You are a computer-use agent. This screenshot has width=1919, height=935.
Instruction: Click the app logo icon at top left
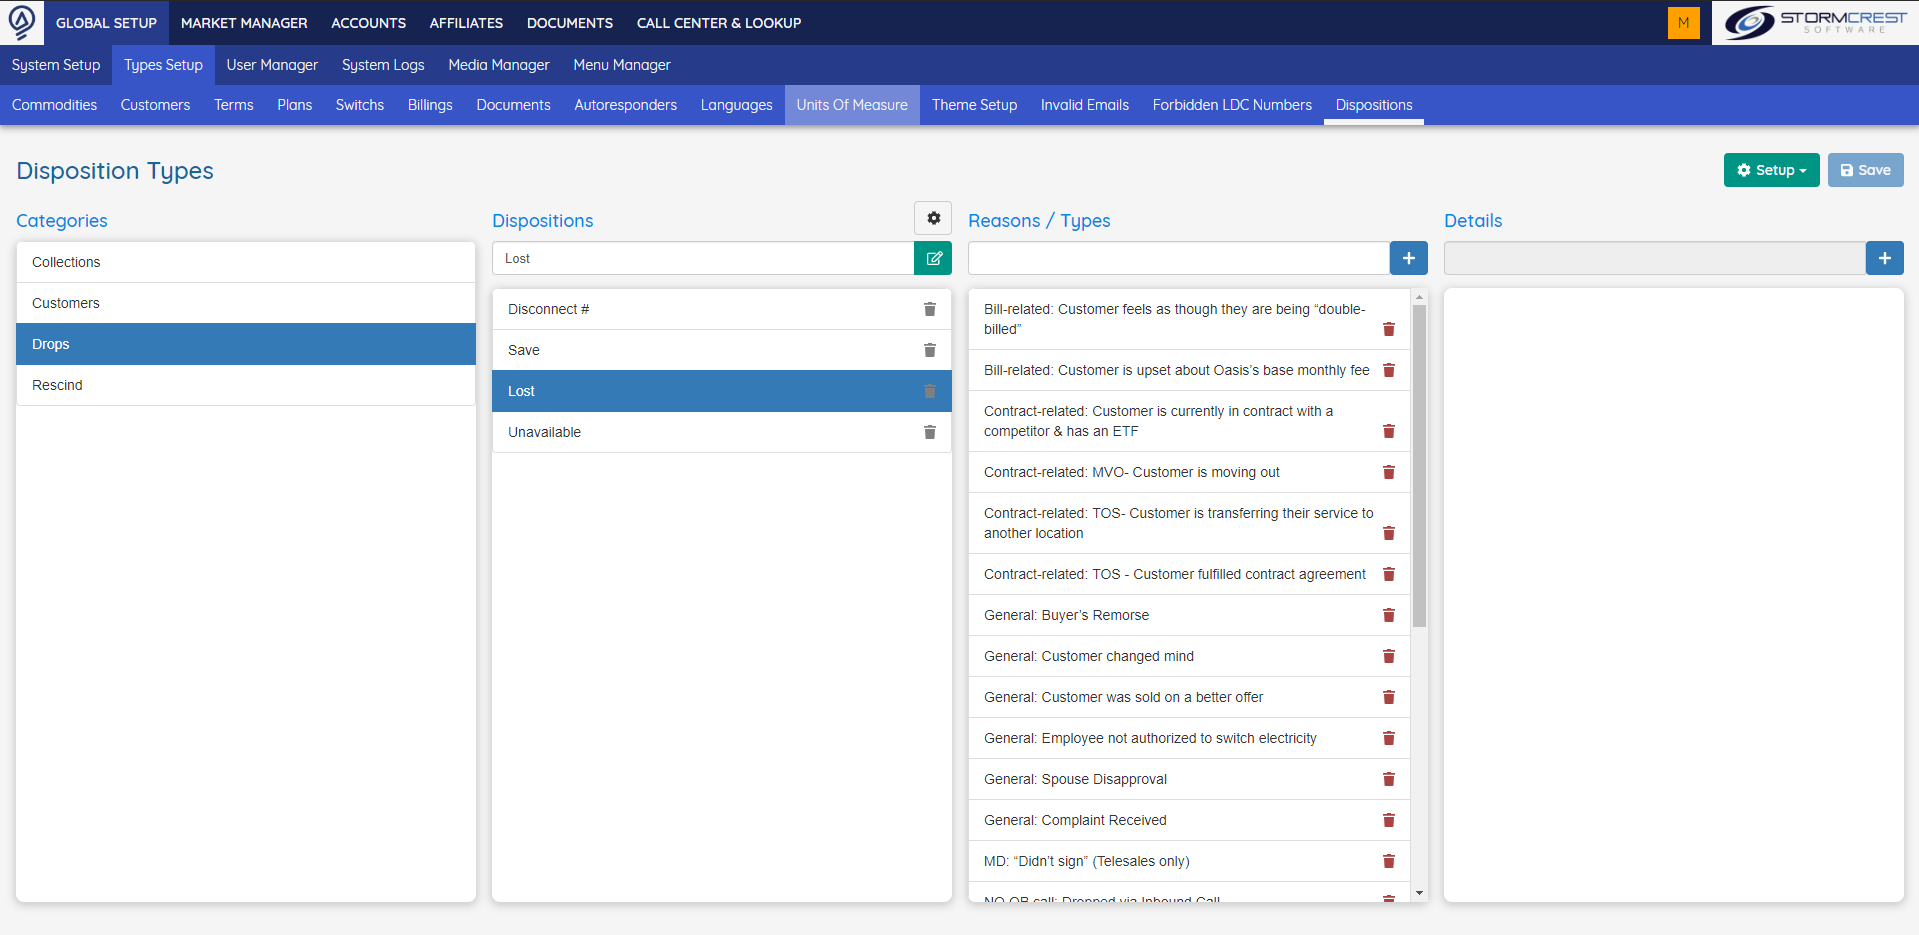[22, 22]
